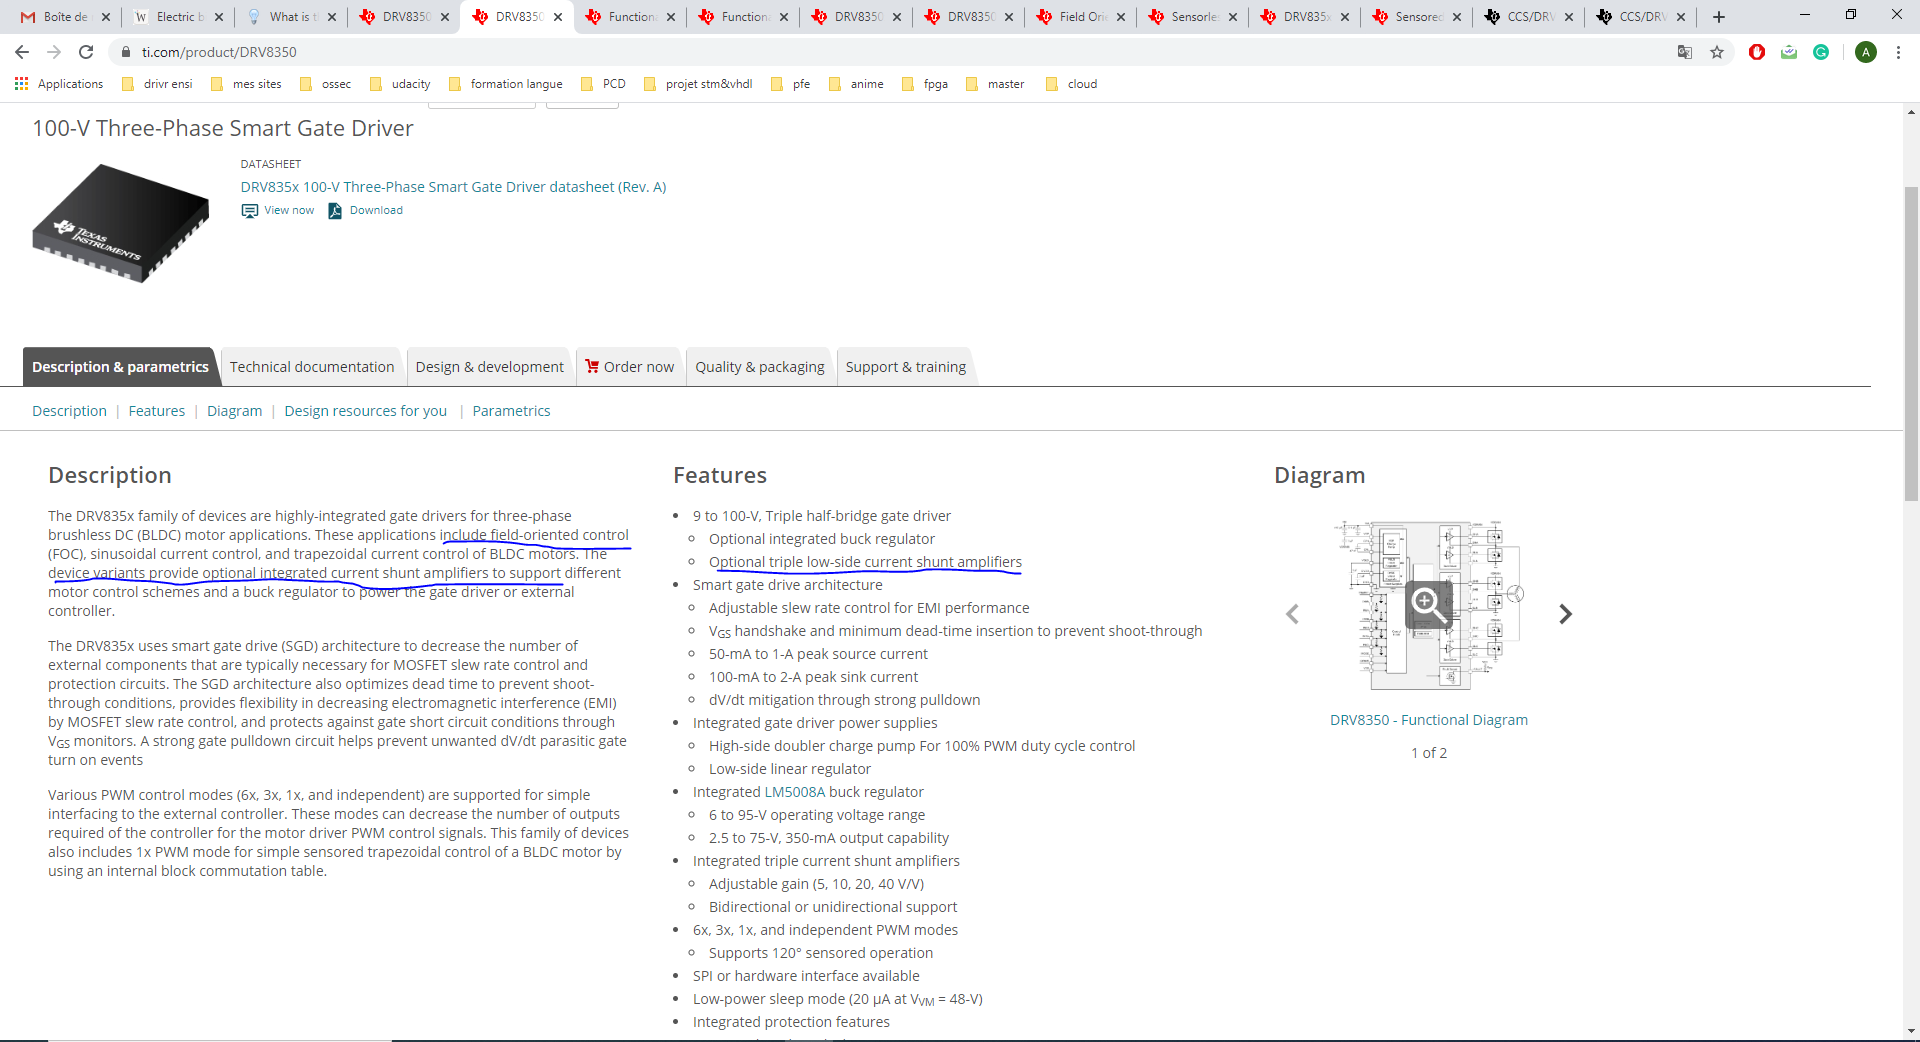Screen dimensions: 1920x1042
Task: Close the 'Field Ori' tab
Action: (x=1121, y=17)
